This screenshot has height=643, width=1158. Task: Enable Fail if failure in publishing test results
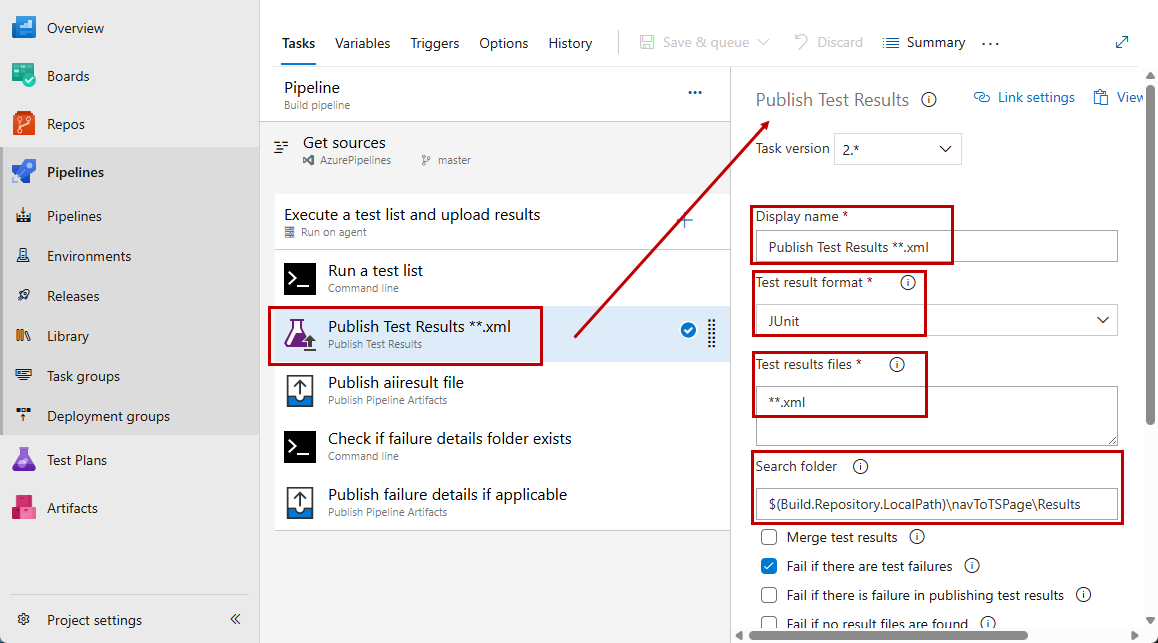(769, 594)
